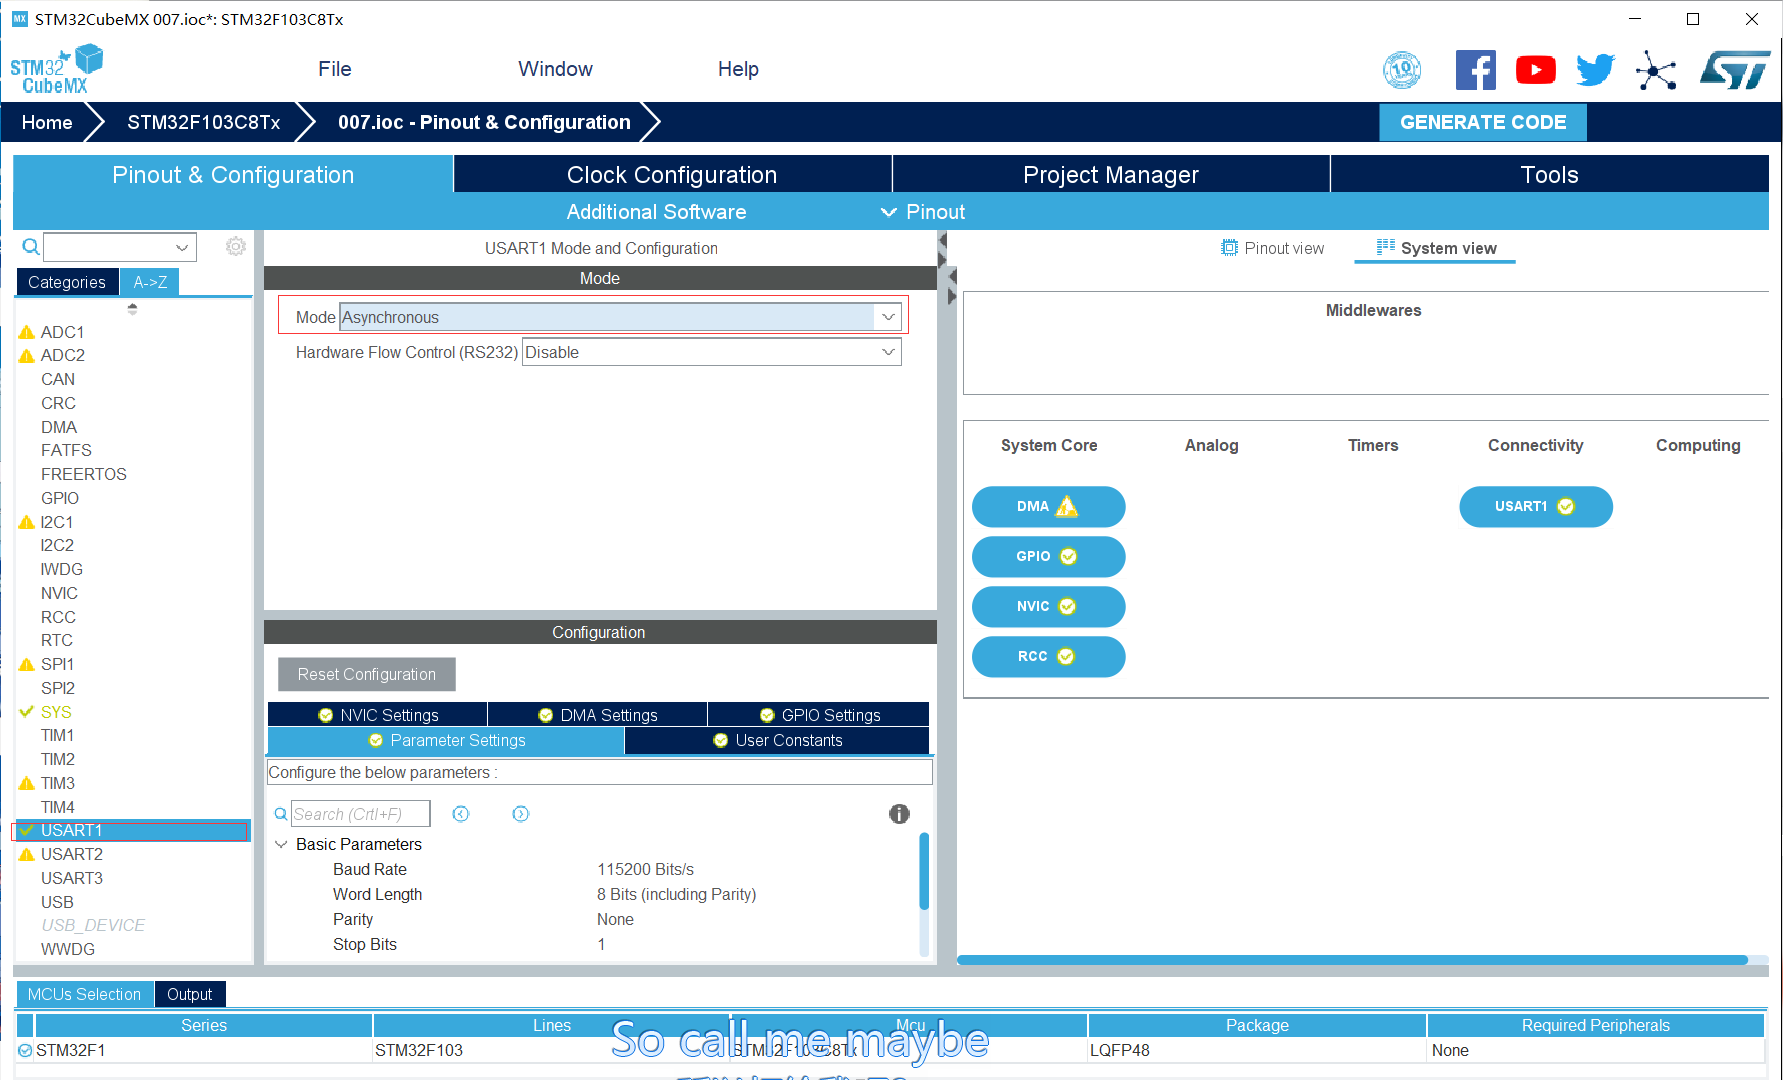
Task: Select the RTC peripheral
Action: pyautogui.click(x=56, y=640)
